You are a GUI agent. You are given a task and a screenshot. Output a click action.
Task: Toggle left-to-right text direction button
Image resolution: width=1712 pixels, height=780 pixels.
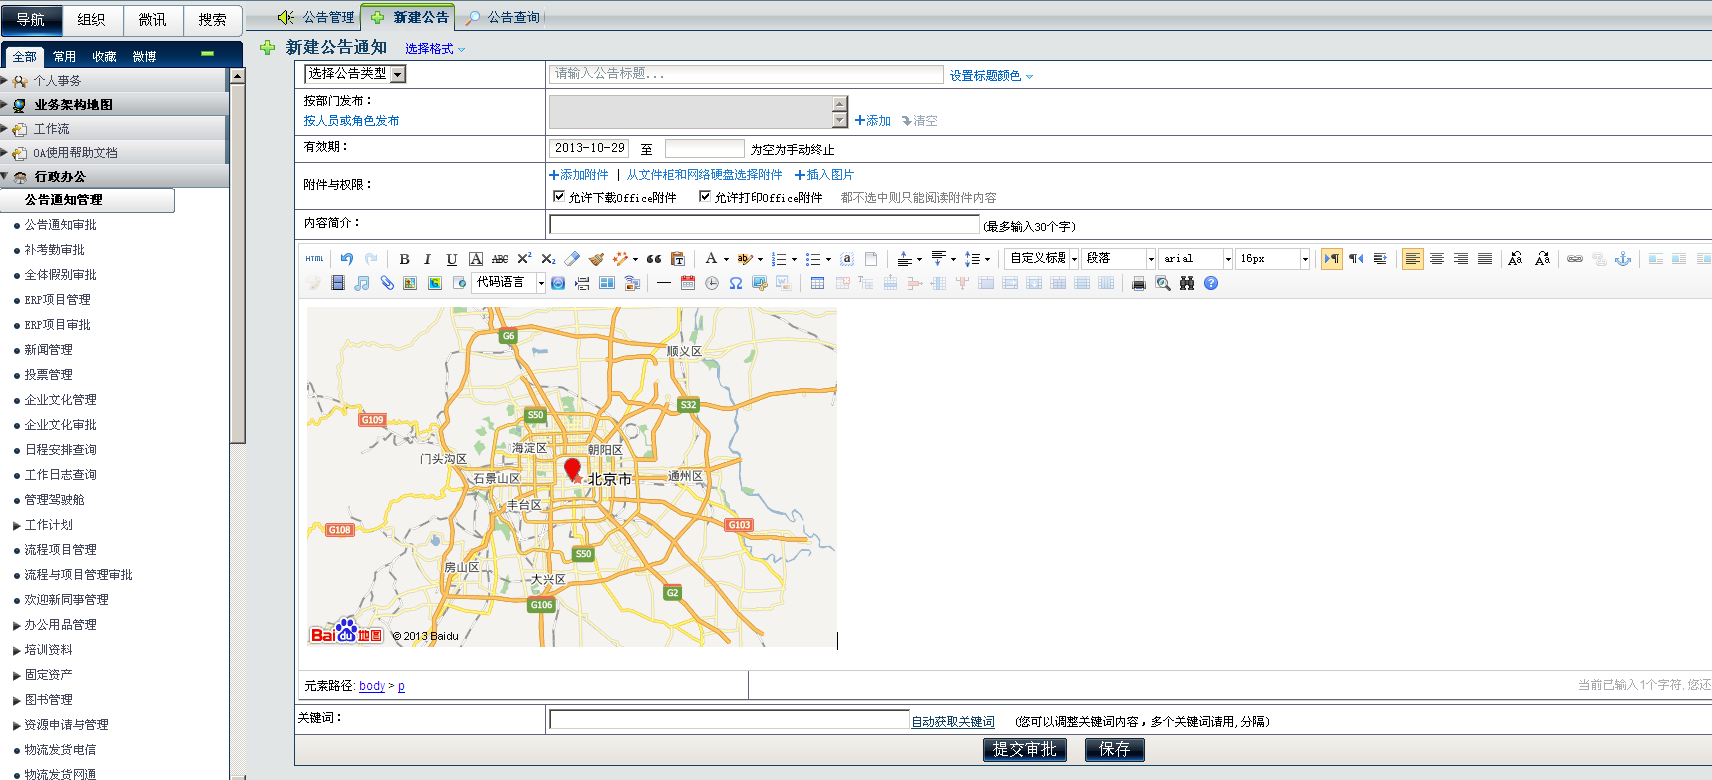1332,258
